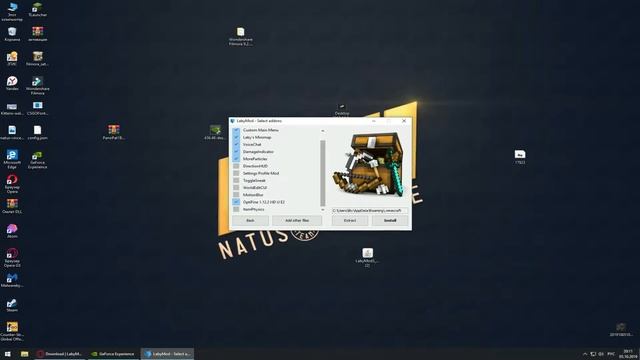Select the Recycle Bin desktop icon
This screenshot has height=360, width=640.
12,34
